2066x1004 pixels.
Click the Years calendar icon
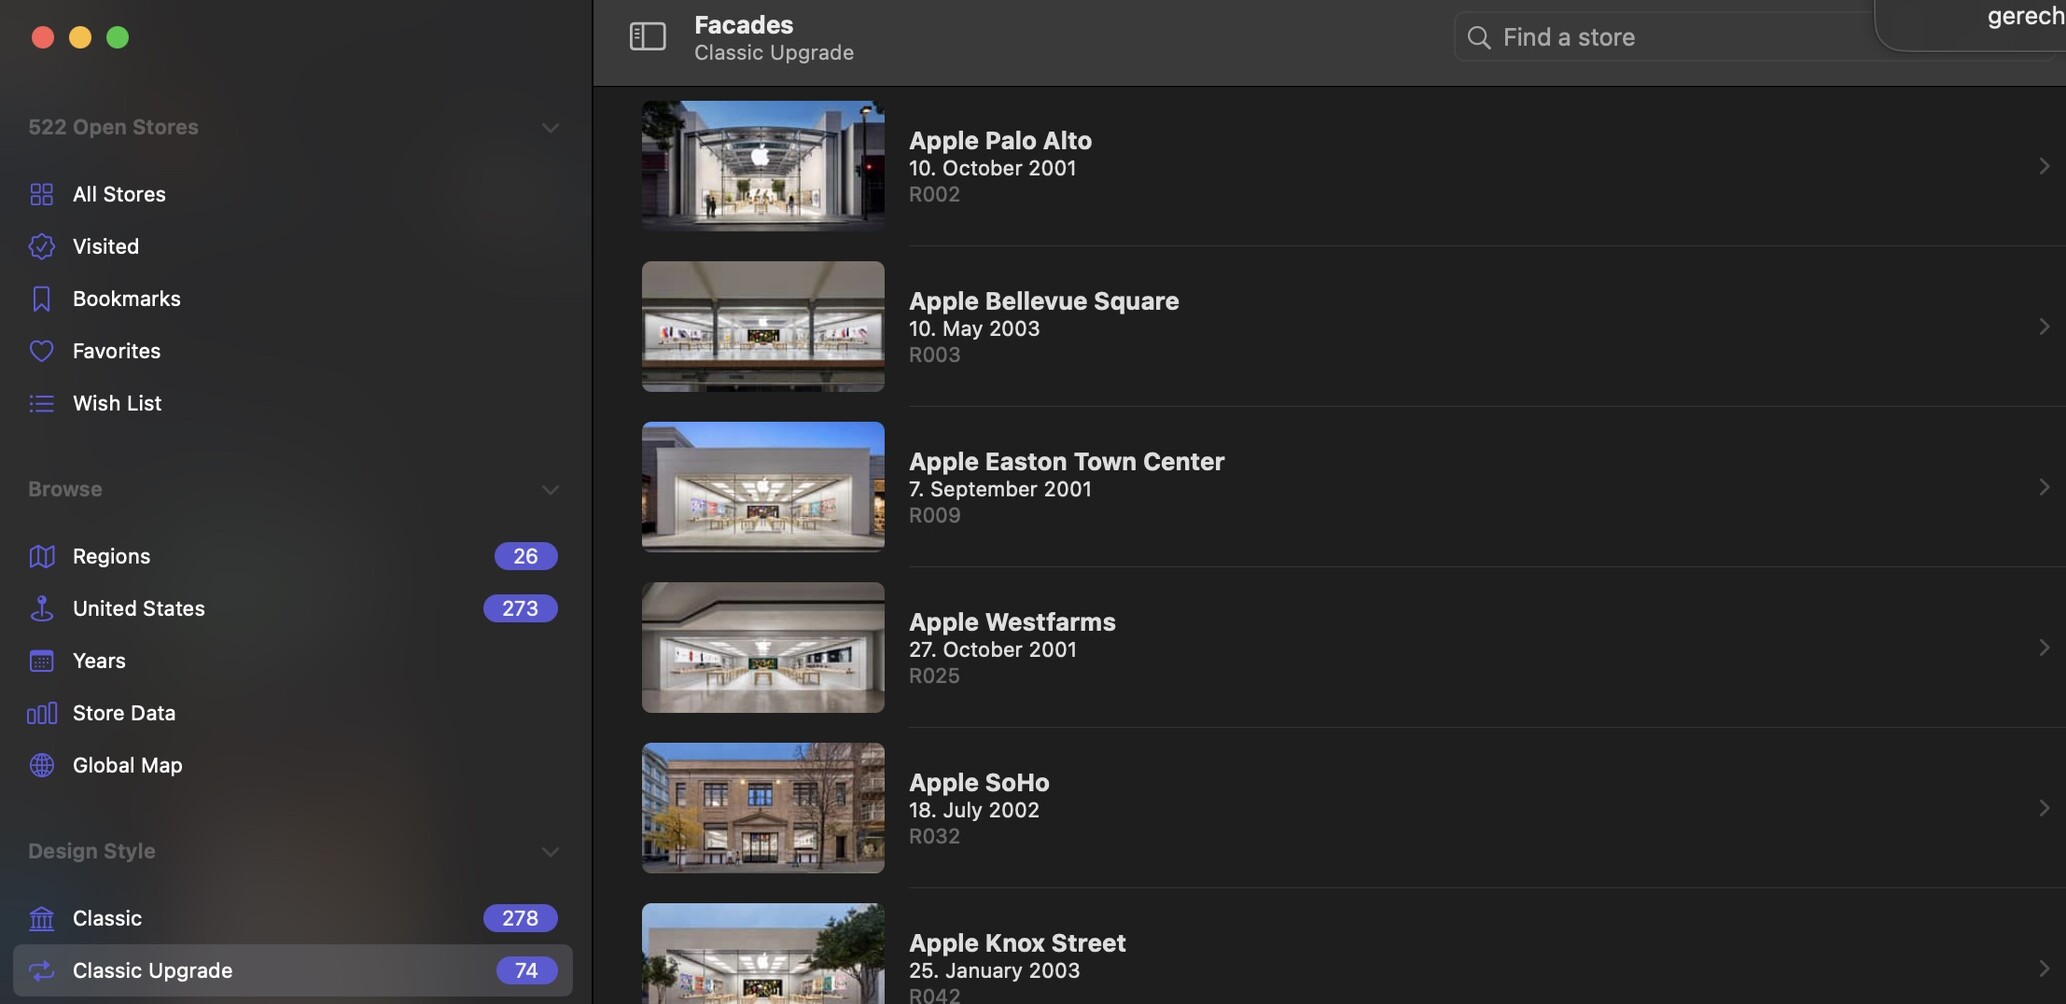pyautogui.click(x=41, y=660)
